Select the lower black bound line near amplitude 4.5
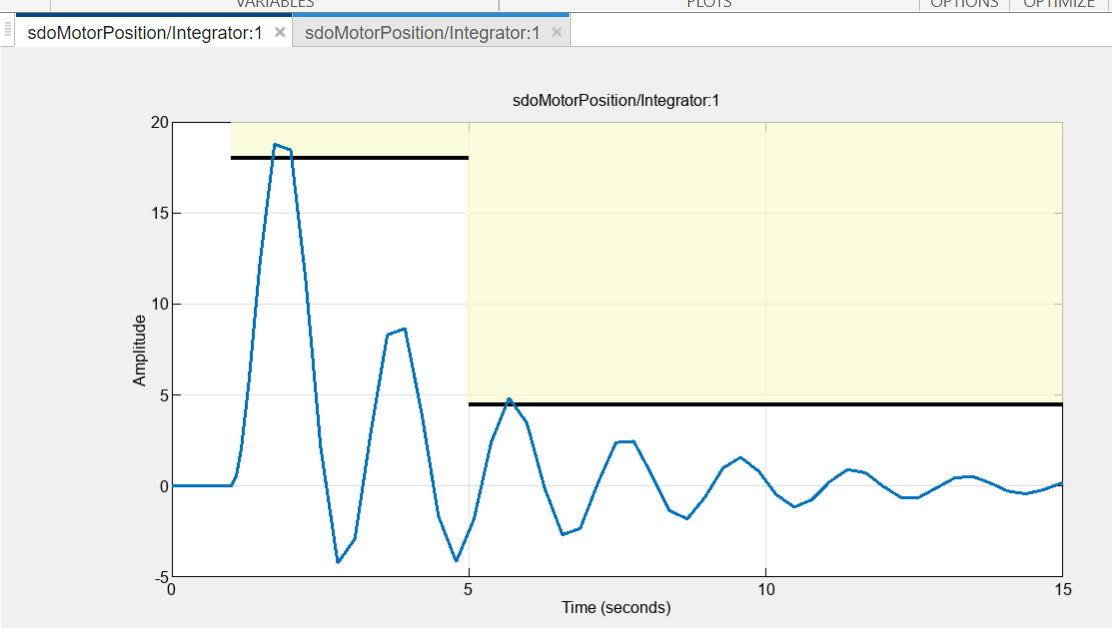 point(765,404)
